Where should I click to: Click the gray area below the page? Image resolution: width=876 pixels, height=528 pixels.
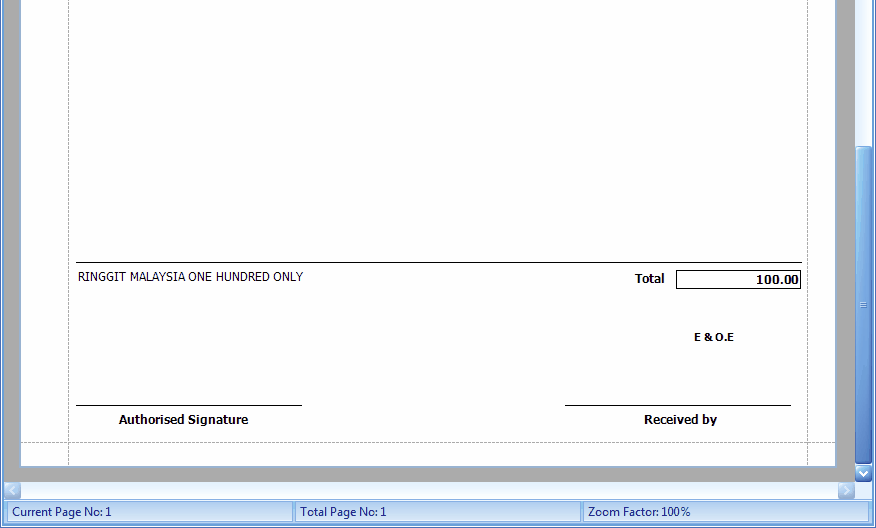click(x=428, y=474)
